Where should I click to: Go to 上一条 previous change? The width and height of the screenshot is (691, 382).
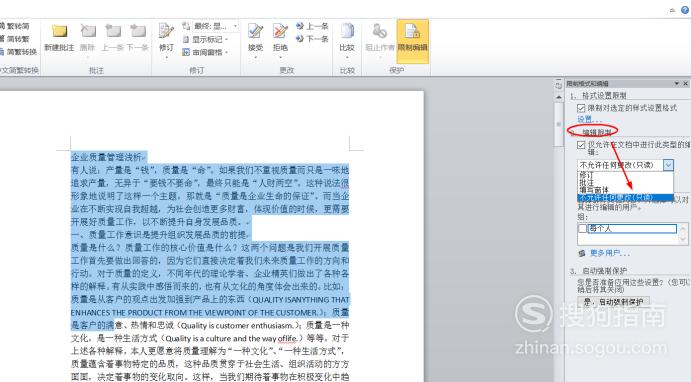click(x=312, y=26)
